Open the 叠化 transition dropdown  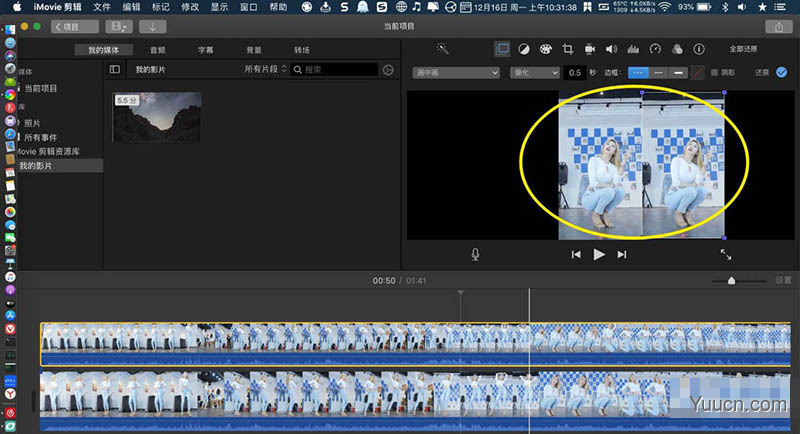coord(534,73)
